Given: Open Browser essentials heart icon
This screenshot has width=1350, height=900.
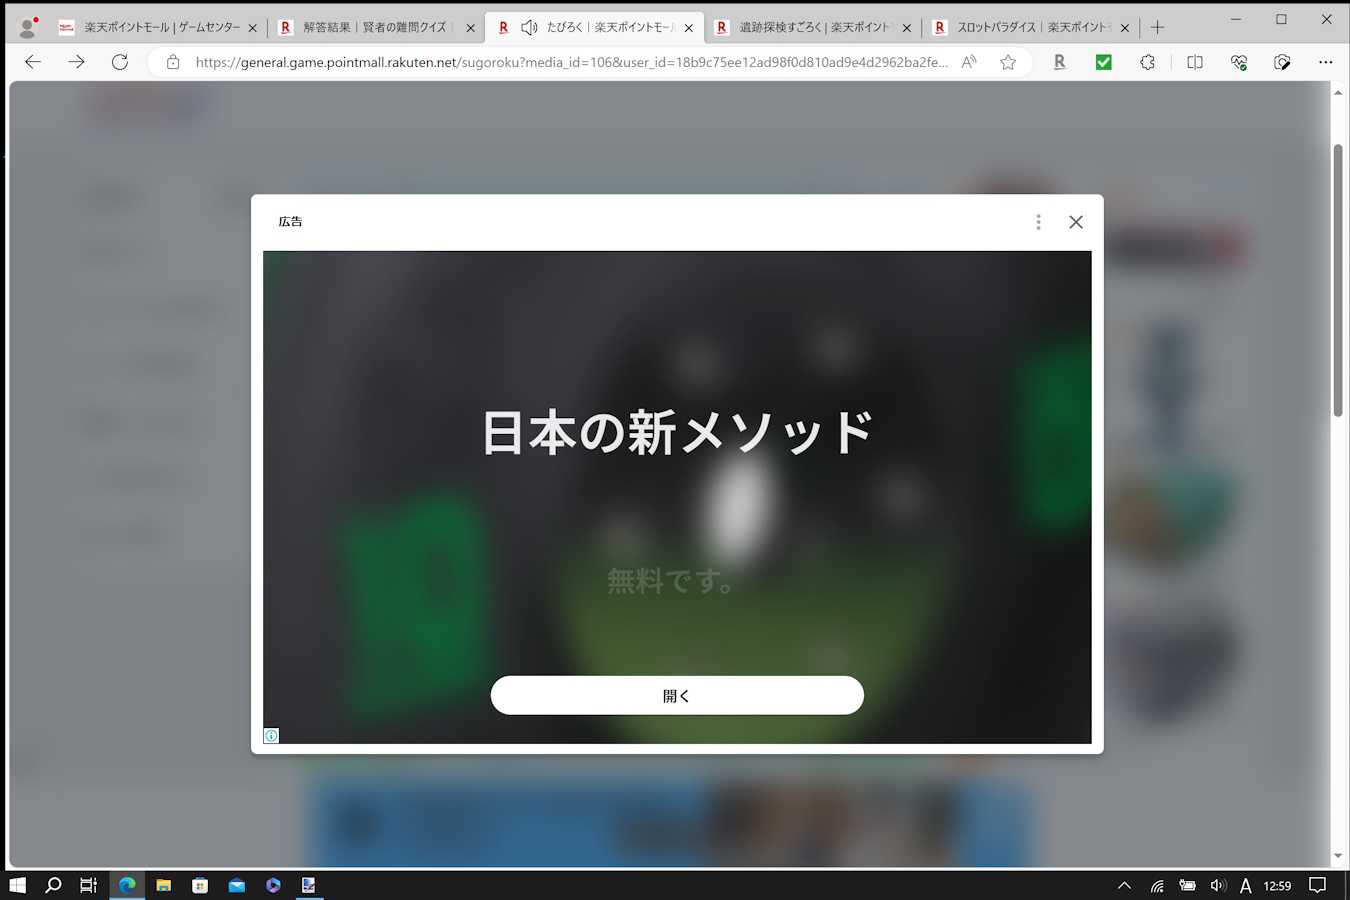Looking at the screenshot, I should tap(1239, 62).
